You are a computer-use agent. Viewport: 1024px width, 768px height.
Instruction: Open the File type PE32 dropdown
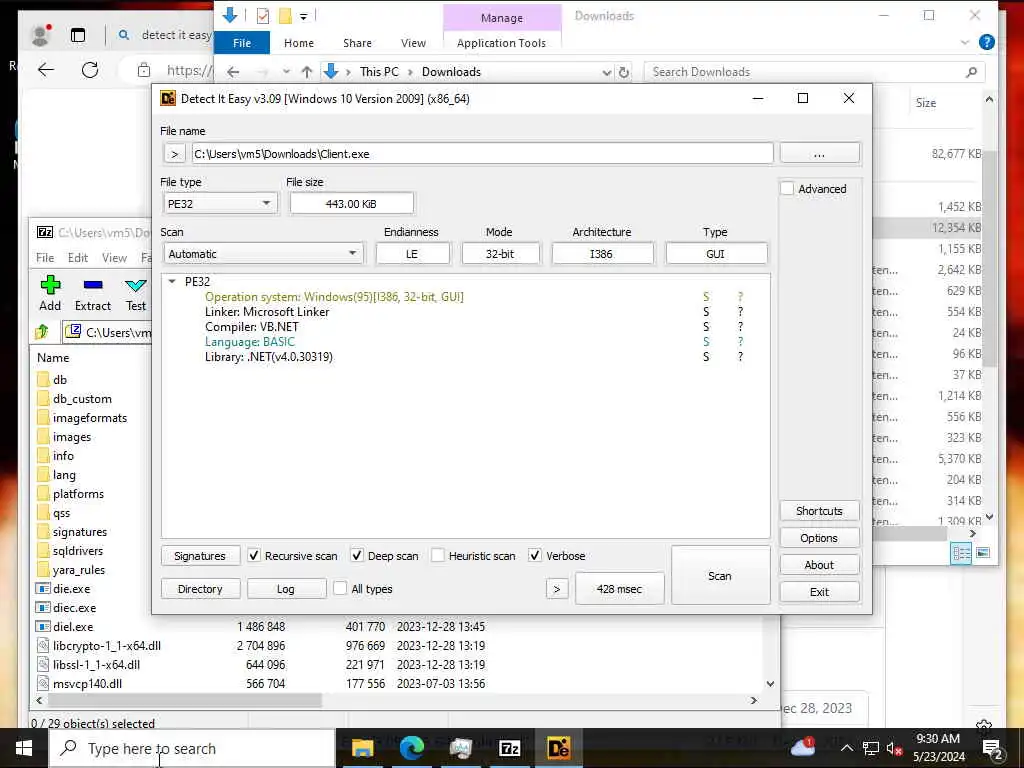pos(219,204)
